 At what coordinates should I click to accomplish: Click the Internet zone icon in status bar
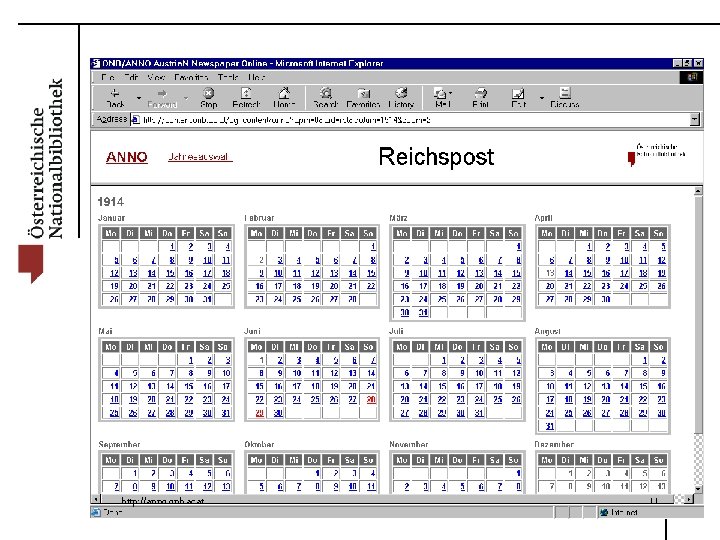point(604,512)
